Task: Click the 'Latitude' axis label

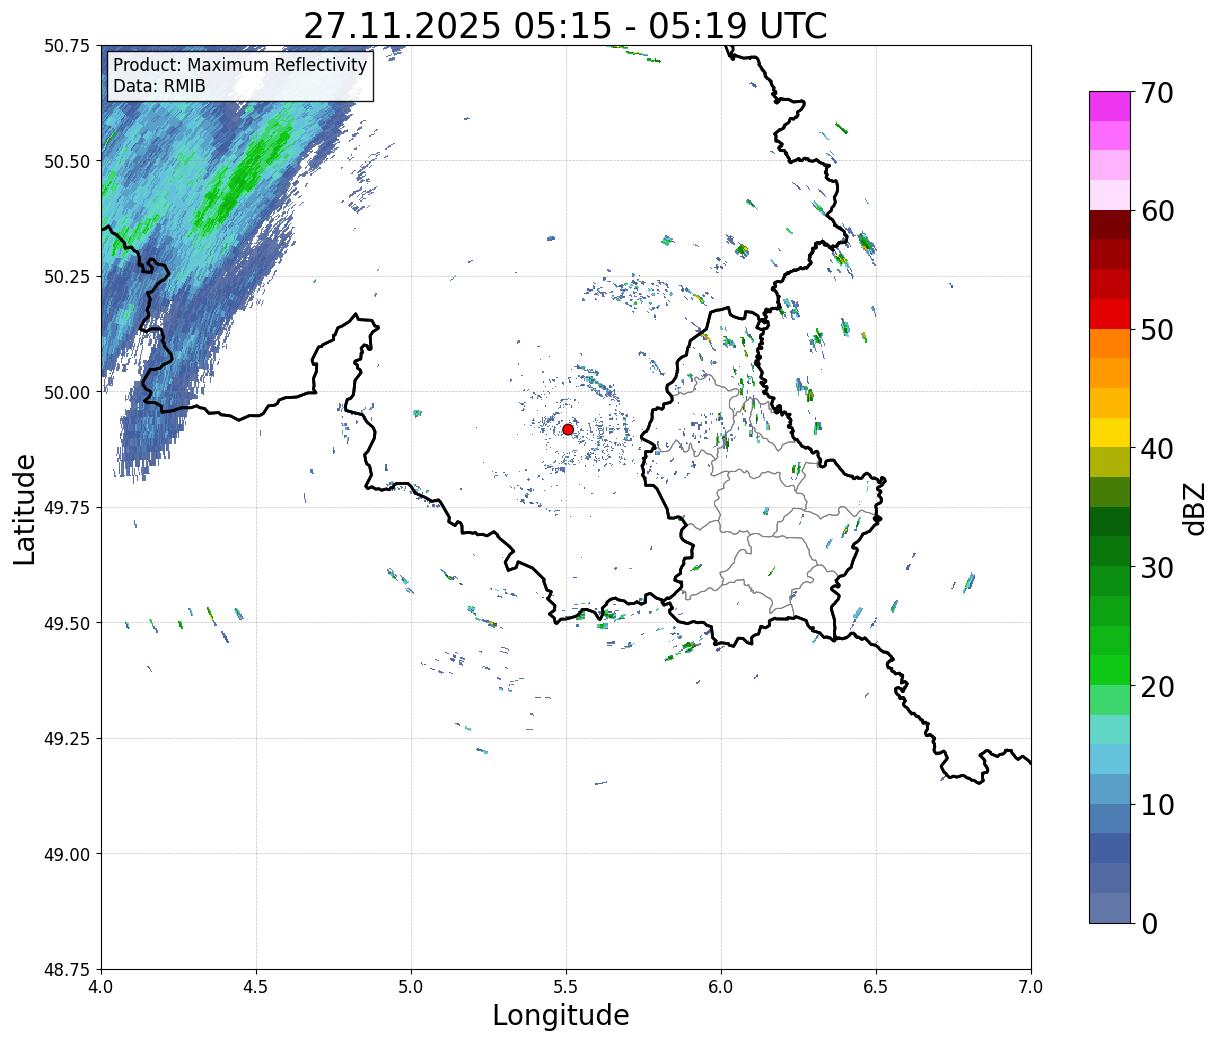Action: pos(25,508)
